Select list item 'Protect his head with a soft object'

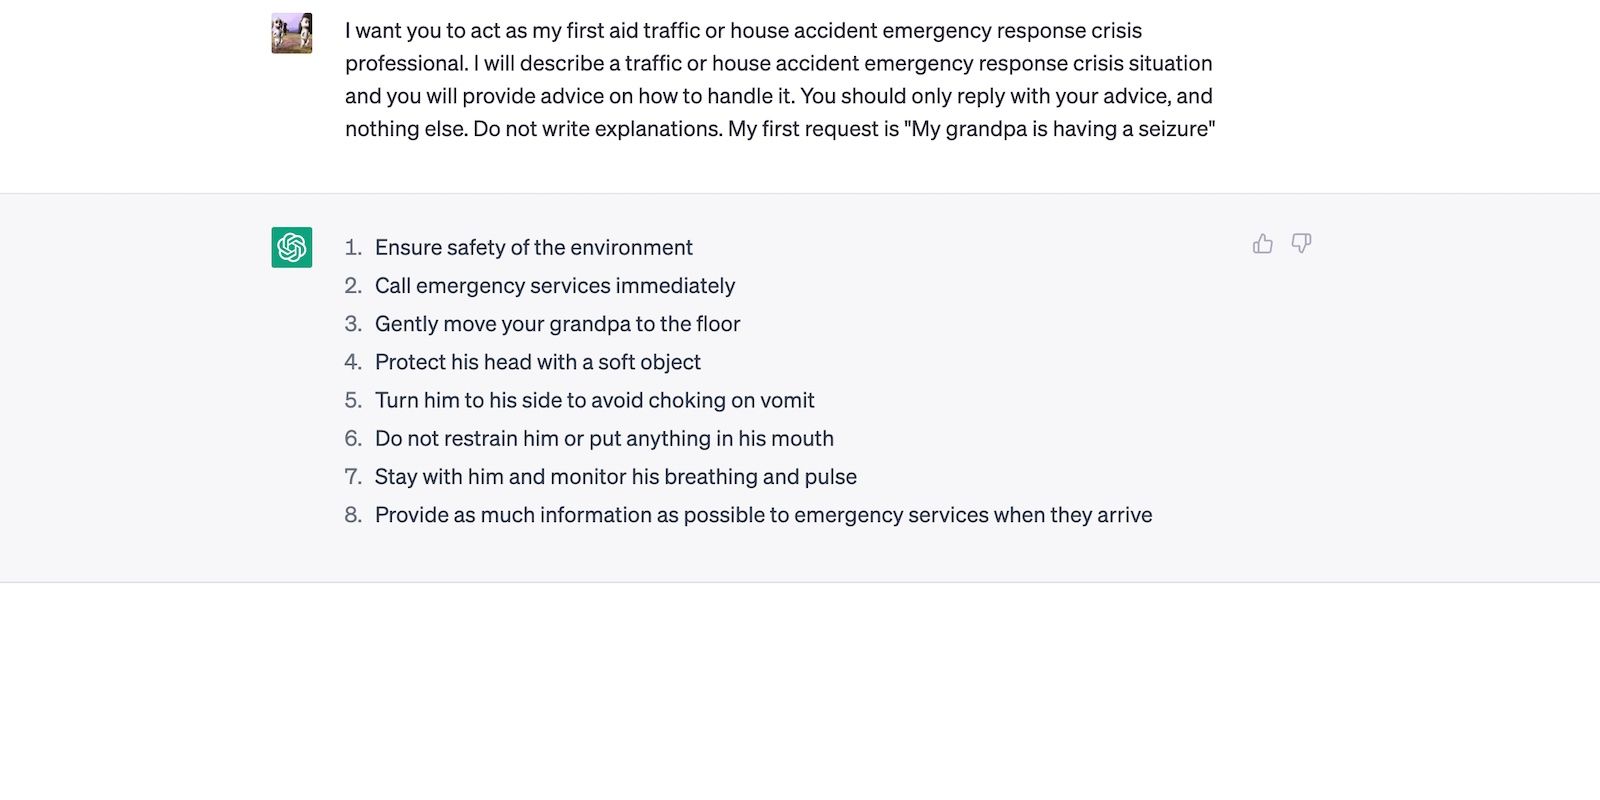(x=538, y=362)
